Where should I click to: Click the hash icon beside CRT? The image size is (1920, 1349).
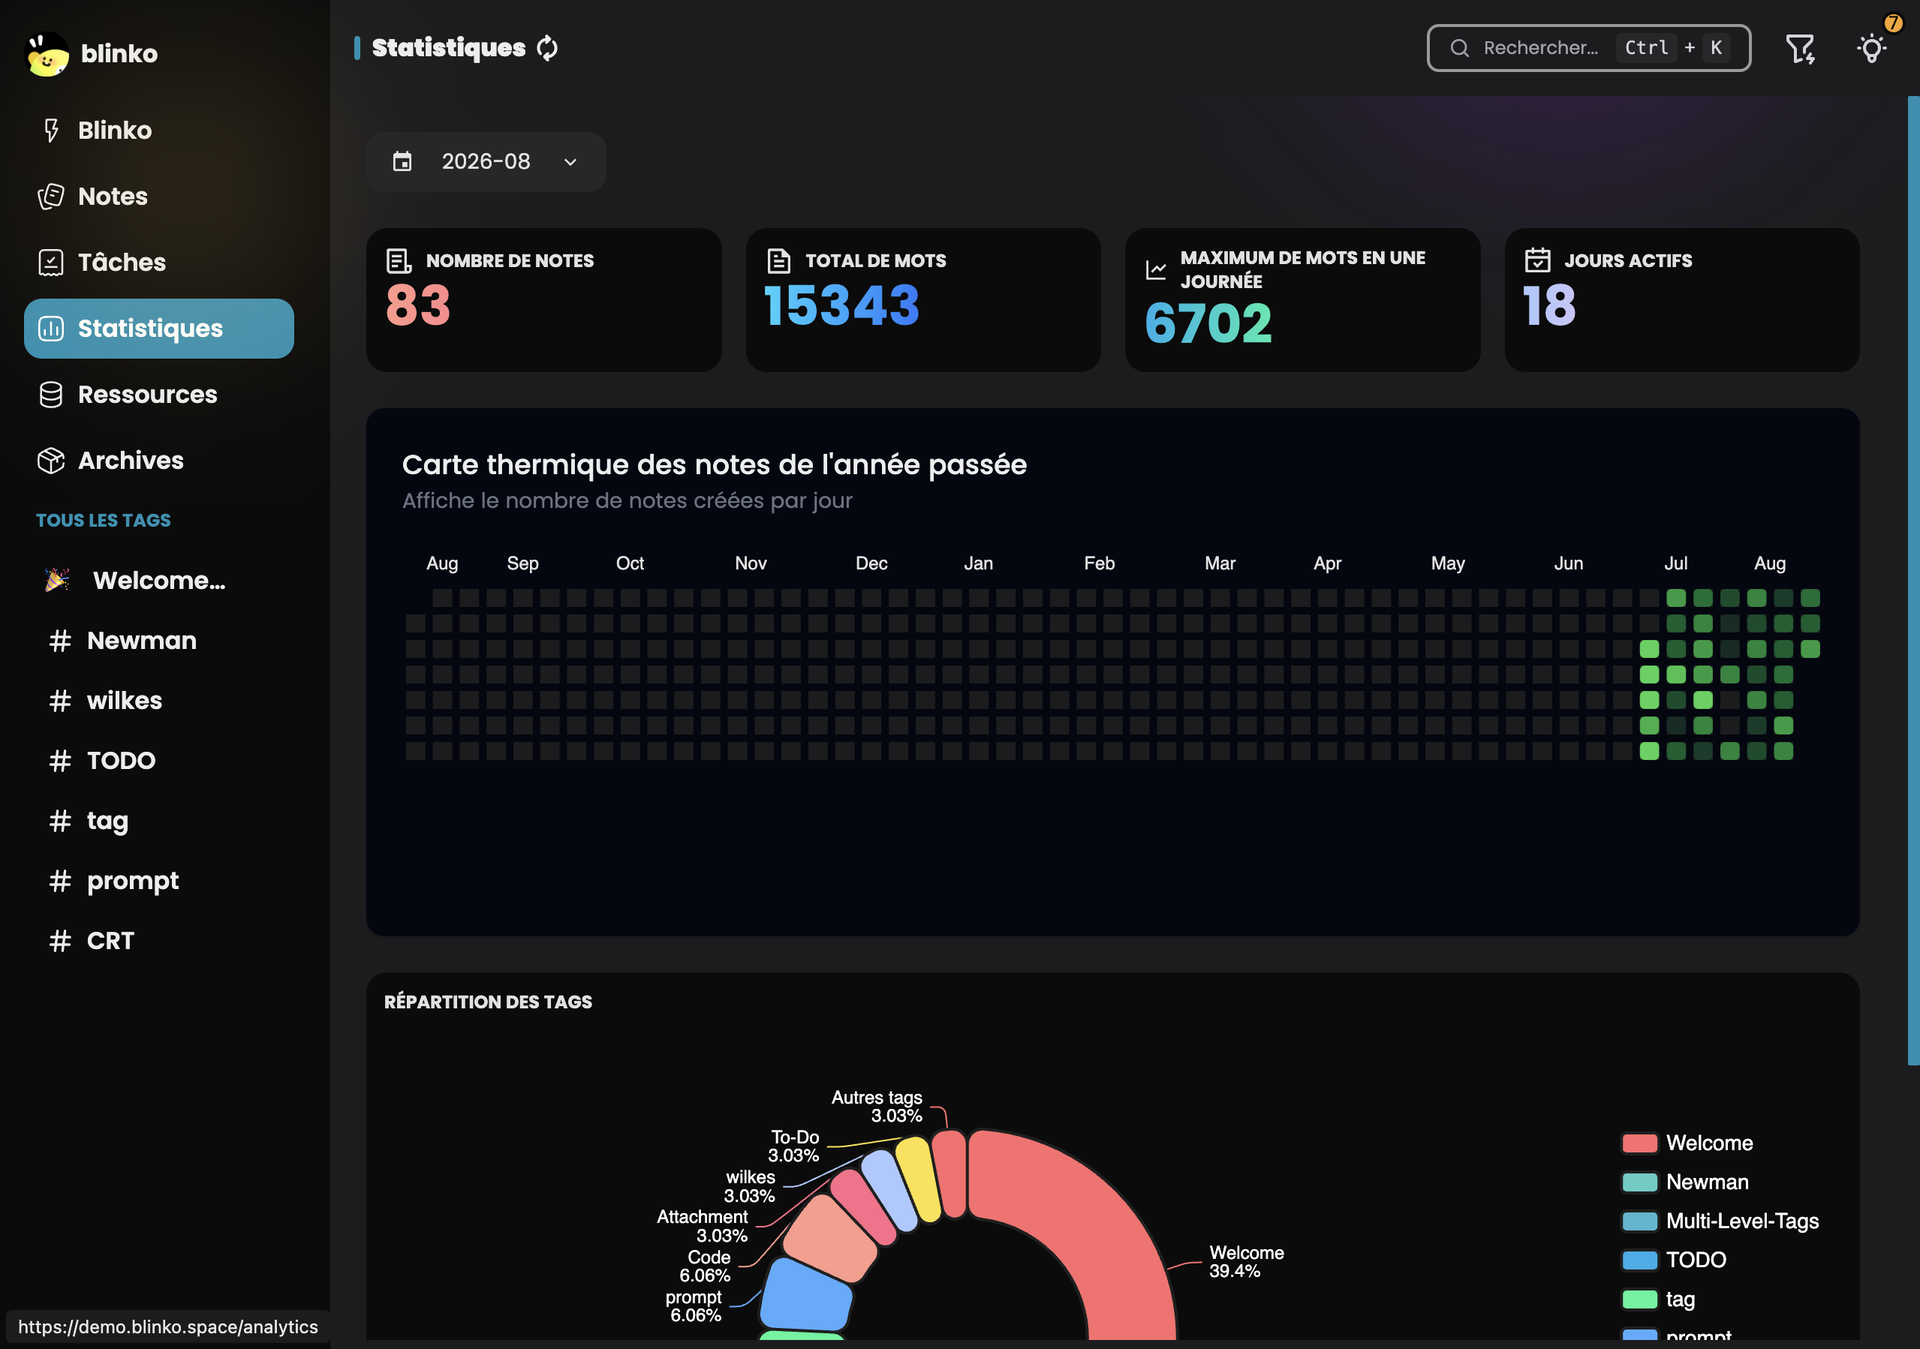tap(60, 940)
